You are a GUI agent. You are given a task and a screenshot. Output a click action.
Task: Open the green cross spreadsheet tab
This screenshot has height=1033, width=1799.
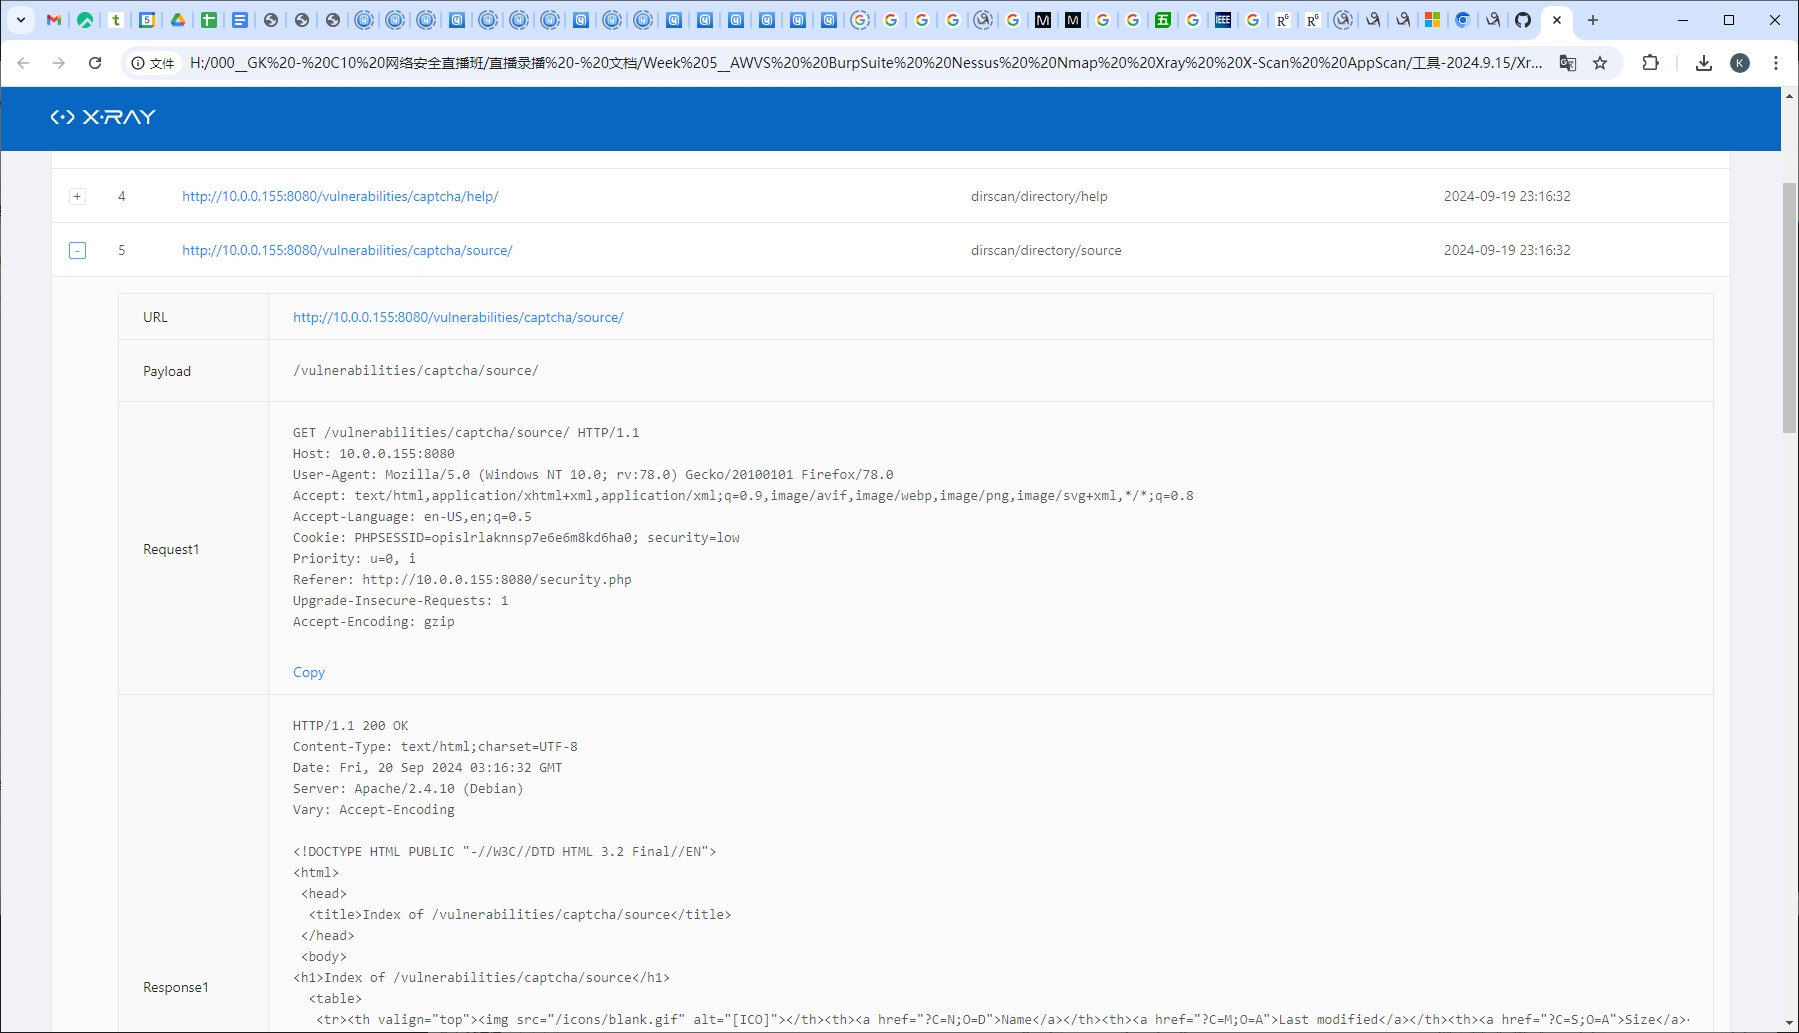click(x=209, y=20)
